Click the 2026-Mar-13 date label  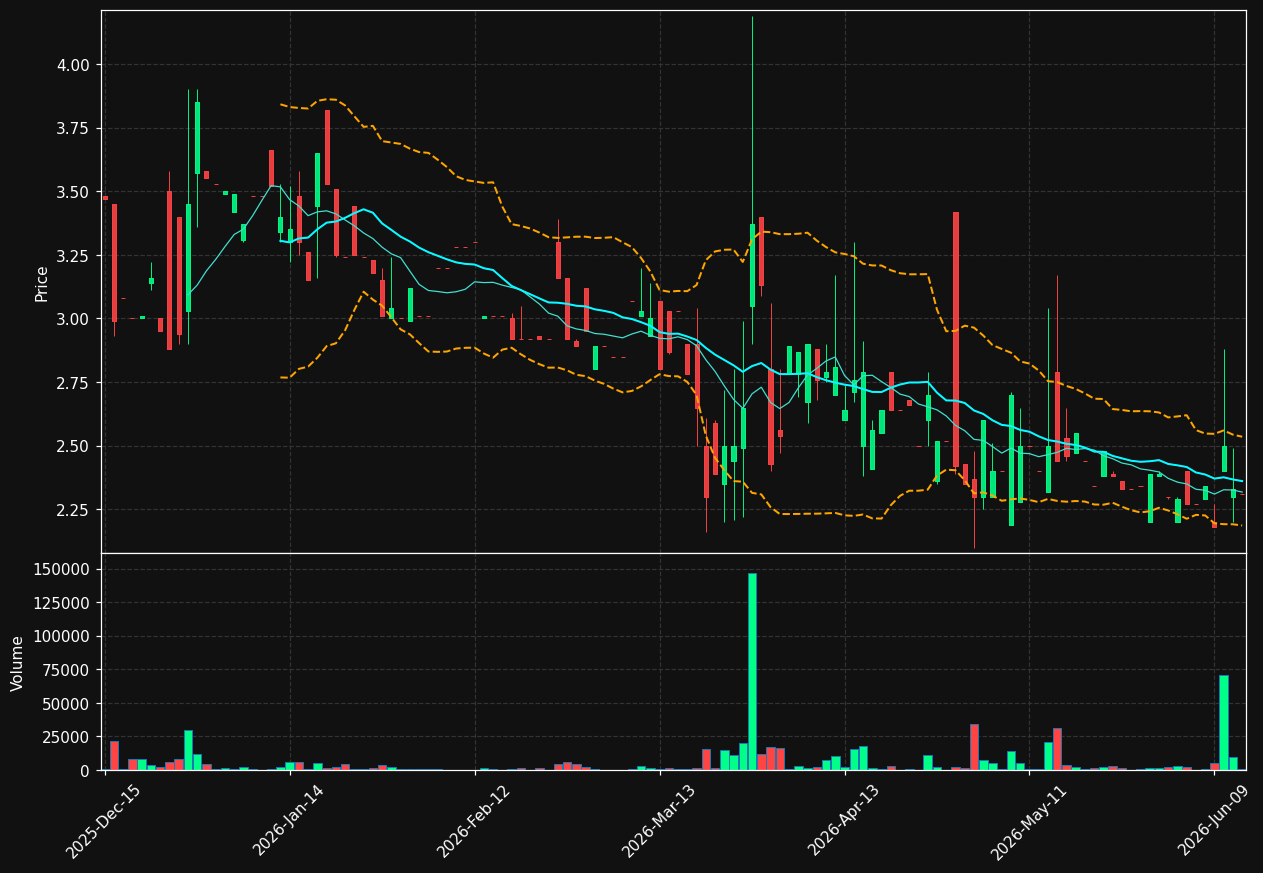click(x=658, y=821)
